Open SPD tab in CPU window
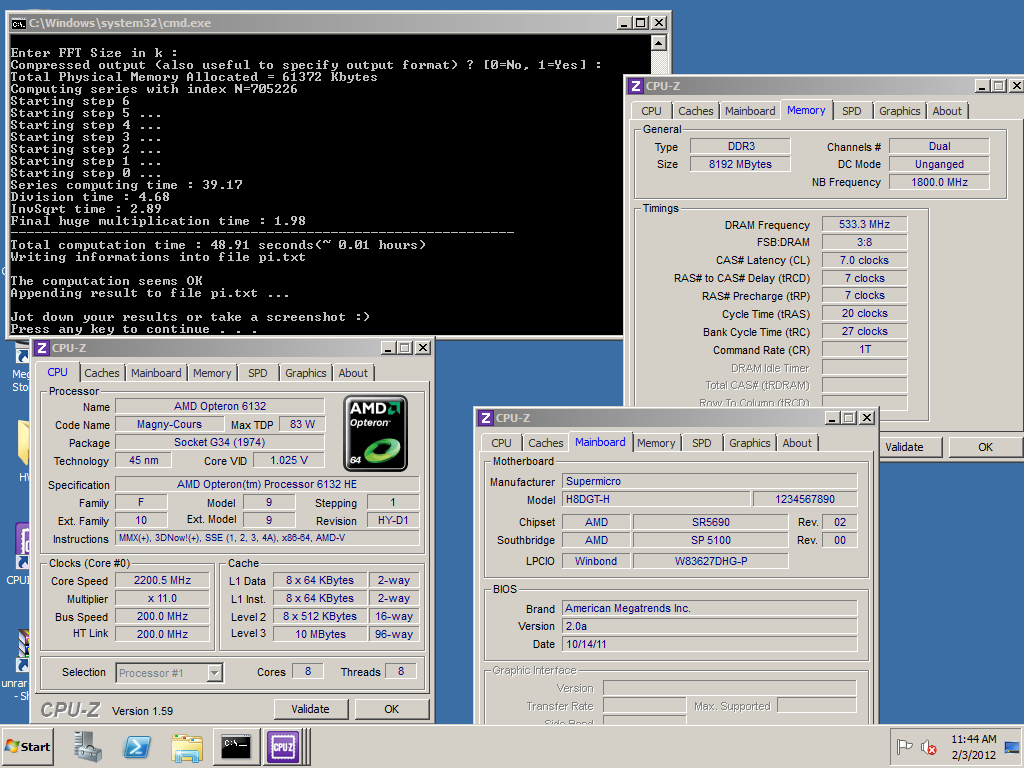Viewport: 1024px width, 768px height. (x=258, y=373)
